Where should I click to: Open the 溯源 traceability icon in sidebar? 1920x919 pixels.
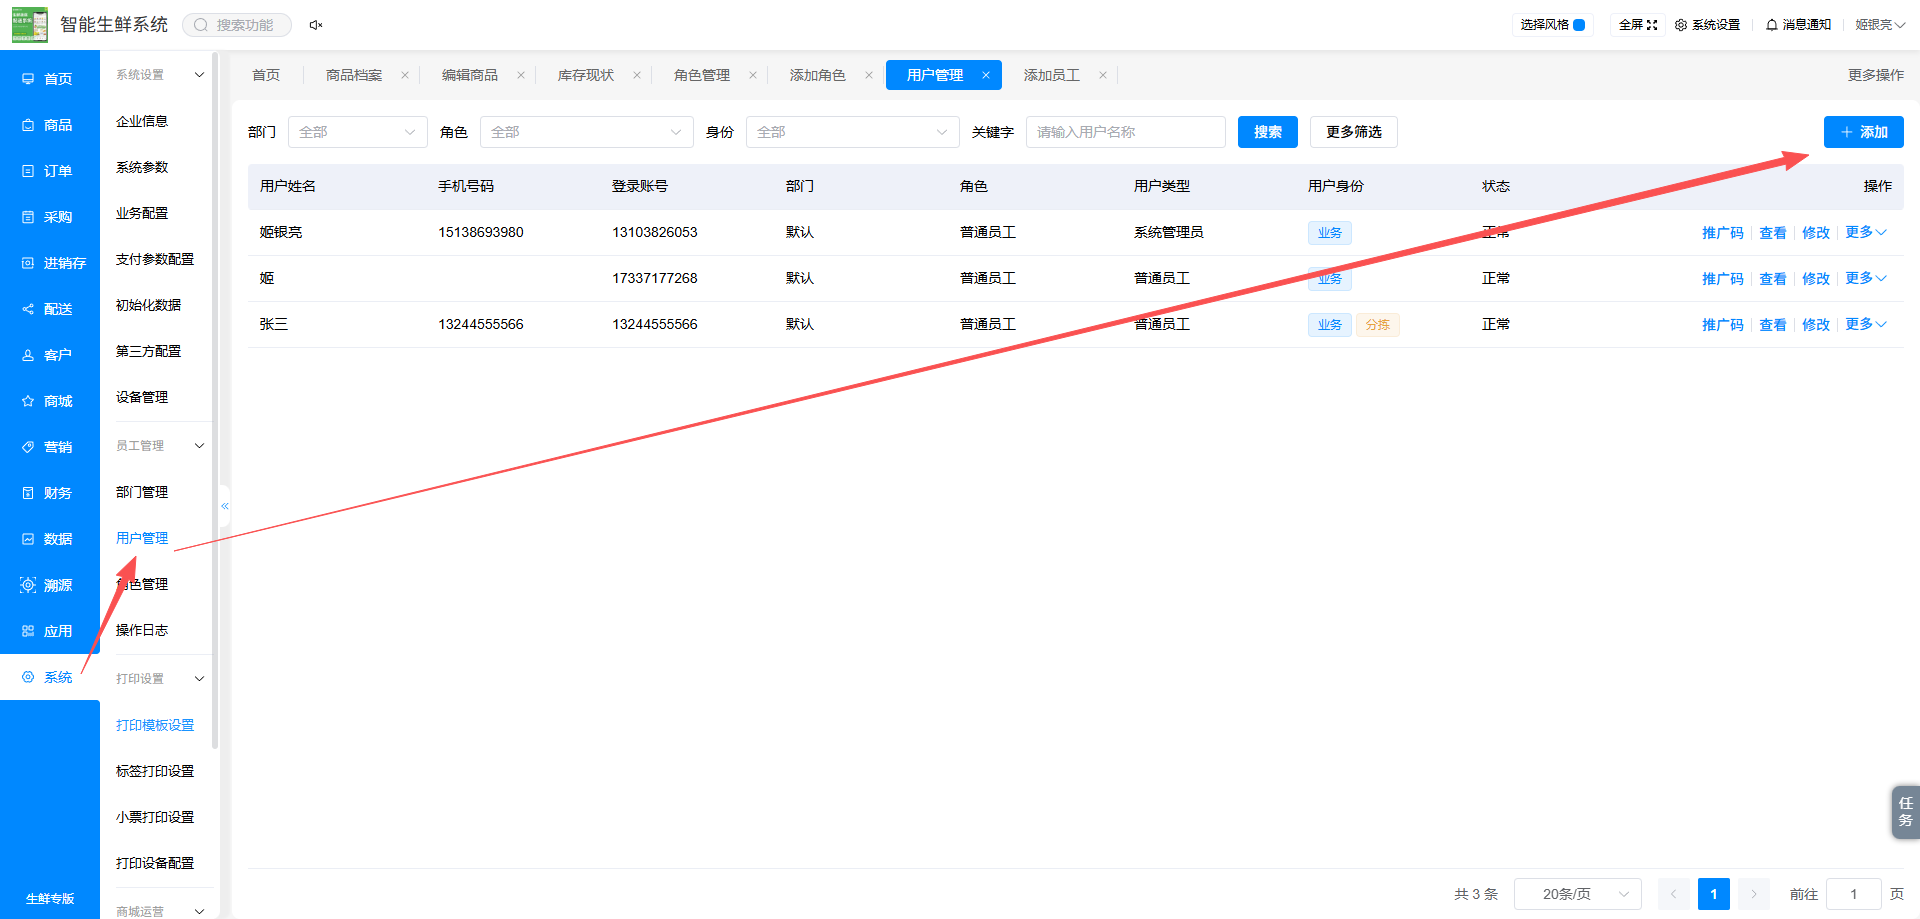point(28,585)
